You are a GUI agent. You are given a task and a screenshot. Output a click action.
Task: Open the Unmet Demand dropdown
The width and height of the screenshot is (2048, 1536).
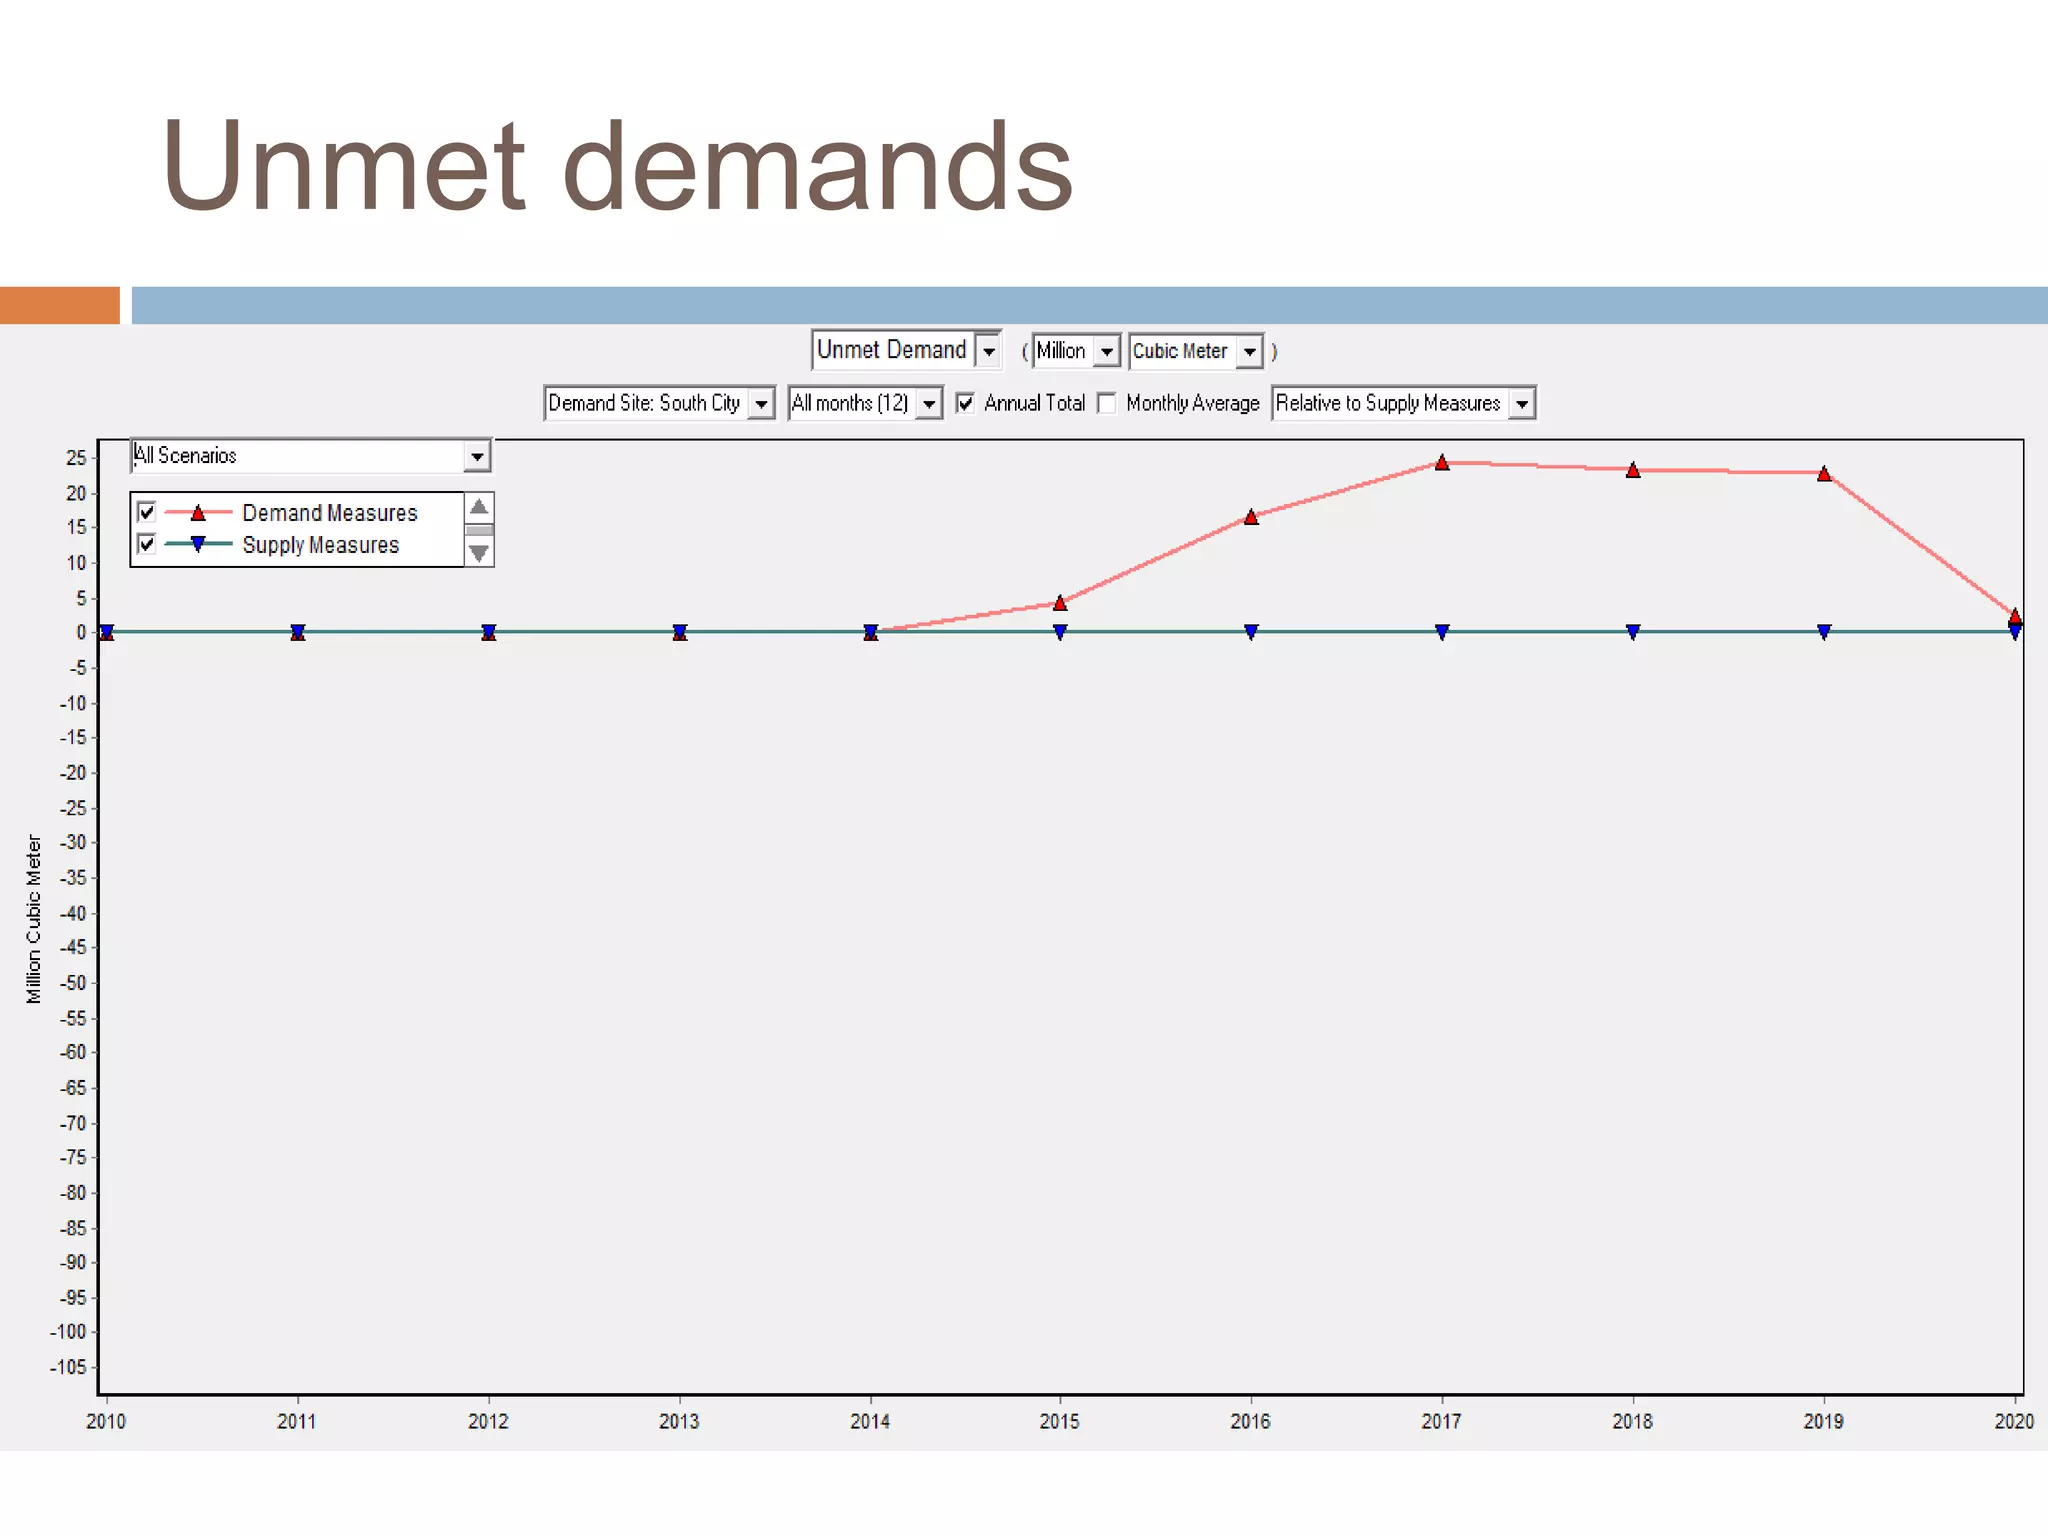point(988,351)
